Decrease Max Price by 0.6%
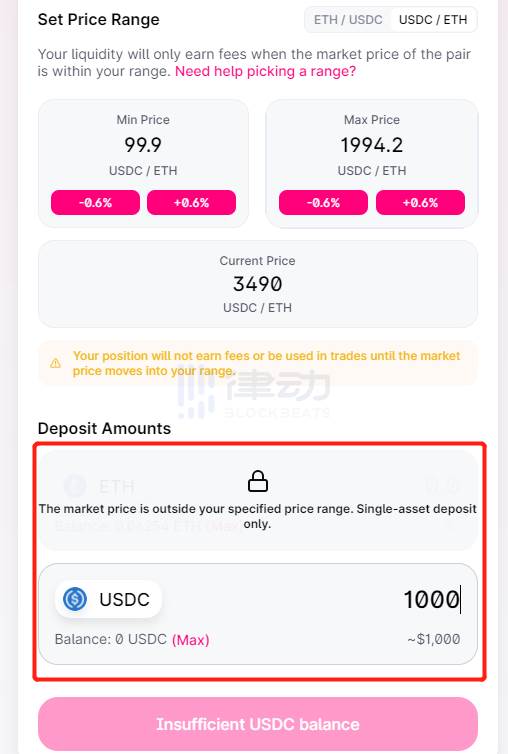This screenshot has height=754, width=508. [x=323, y=202]
